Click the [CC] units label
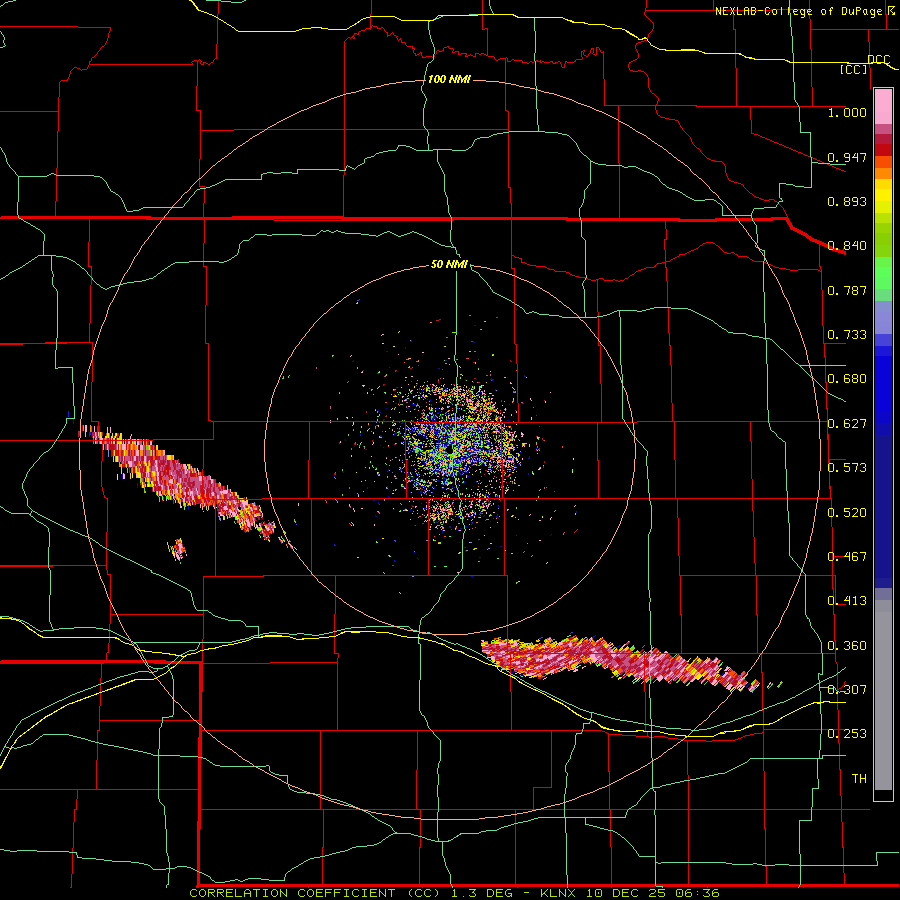The width and height of the screenshot is (900, 900). coord(854,69)
